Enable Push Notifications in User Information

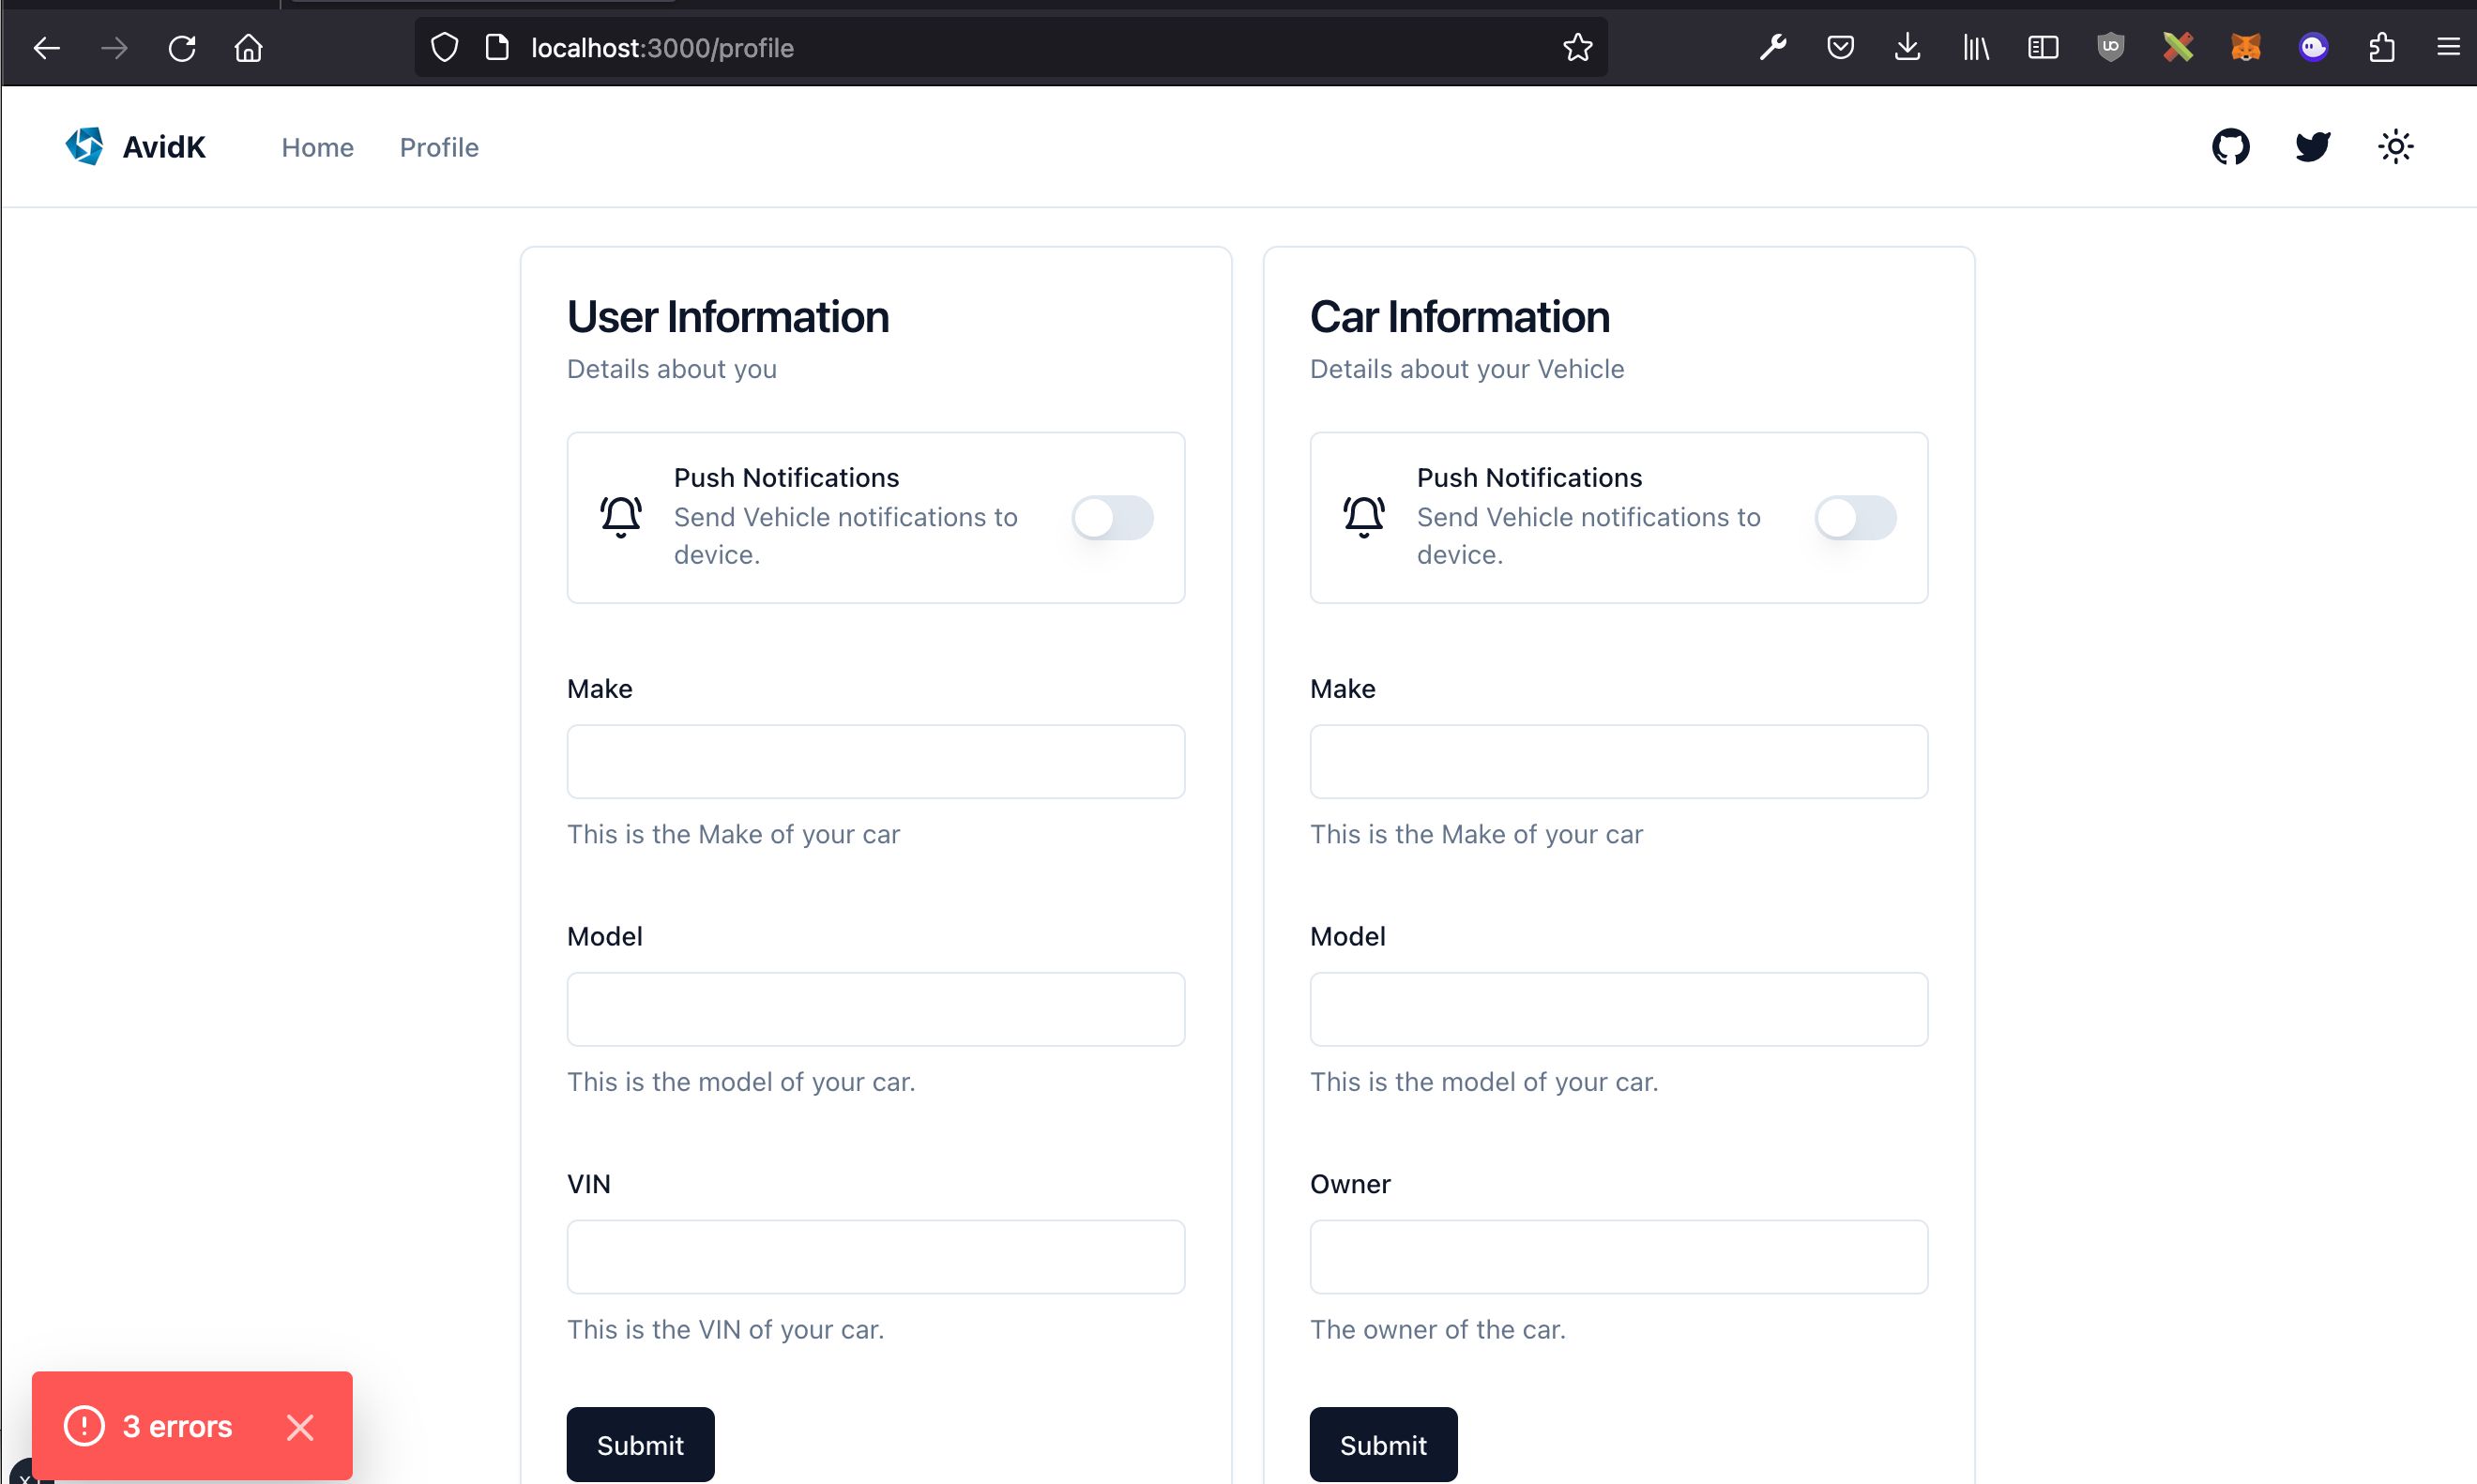(1112, 517)
